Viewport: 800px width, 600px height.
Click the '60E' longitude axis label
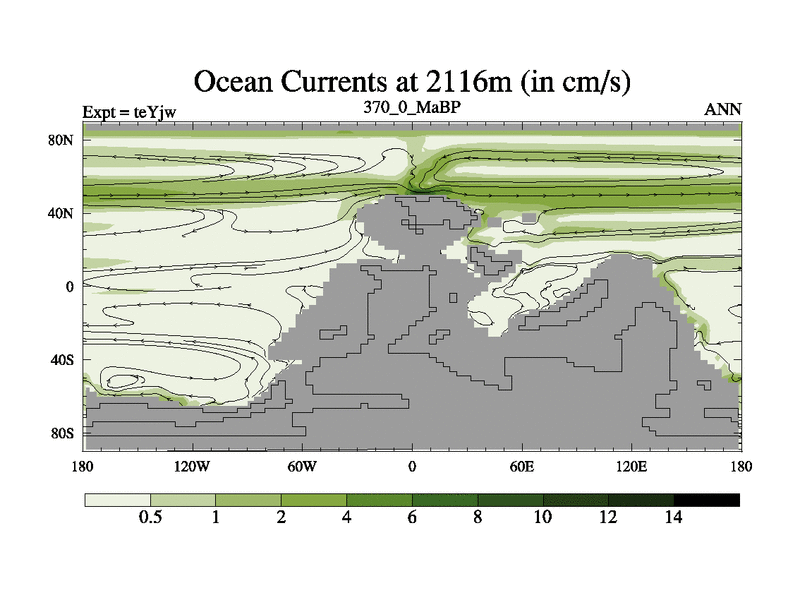click(x=521, y=467)
